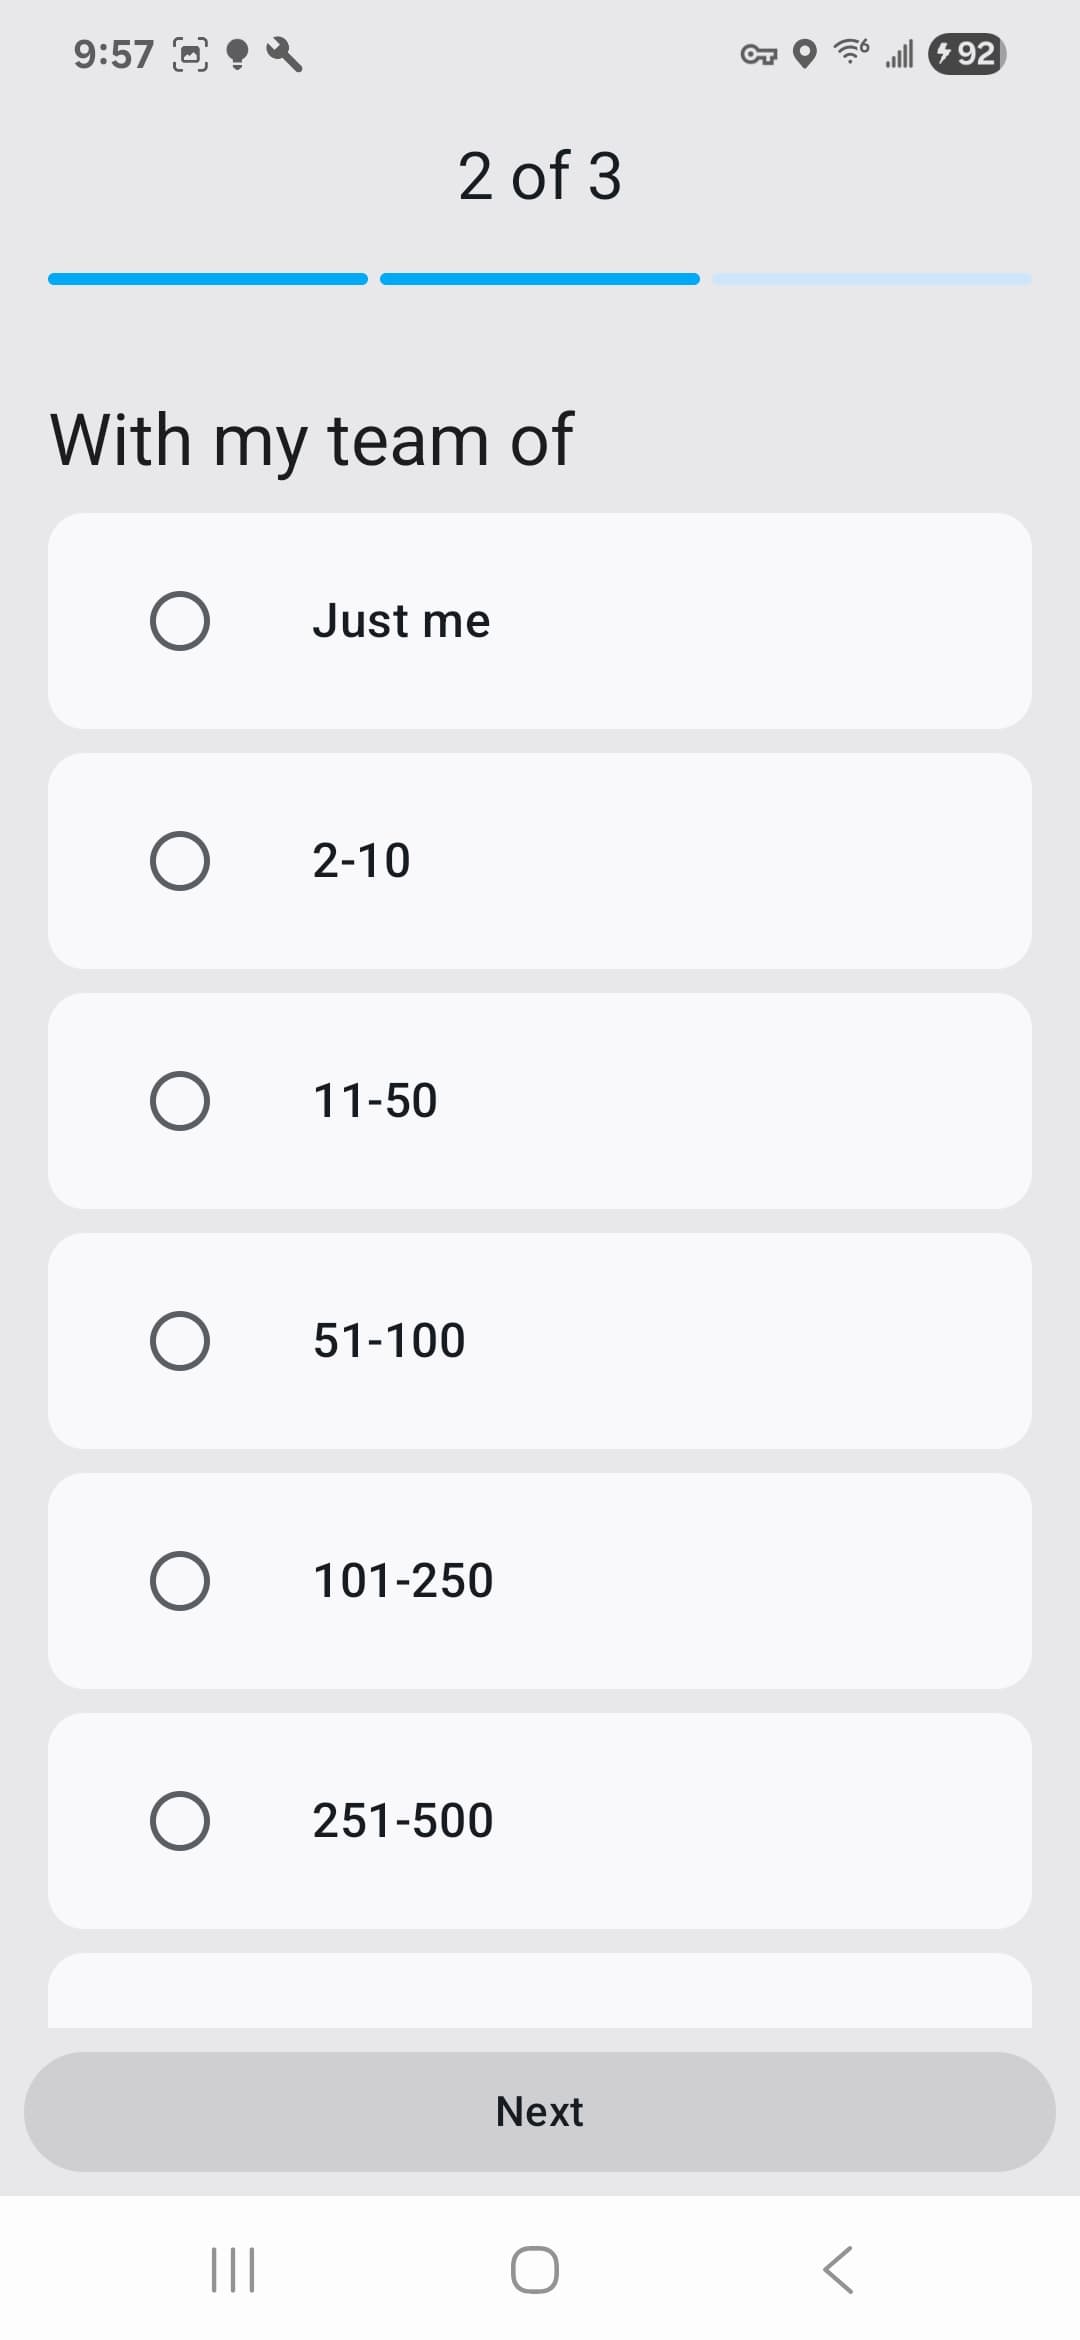Tap the home navigation icon

535,2270
